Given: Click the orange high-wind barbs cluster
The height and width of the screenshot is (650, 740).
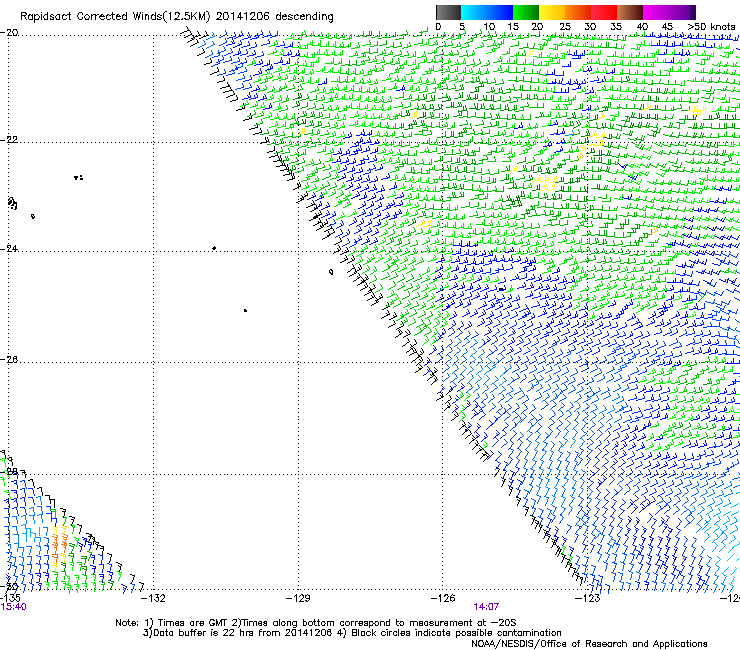Looking at the screenshot, I should point(59,548).
